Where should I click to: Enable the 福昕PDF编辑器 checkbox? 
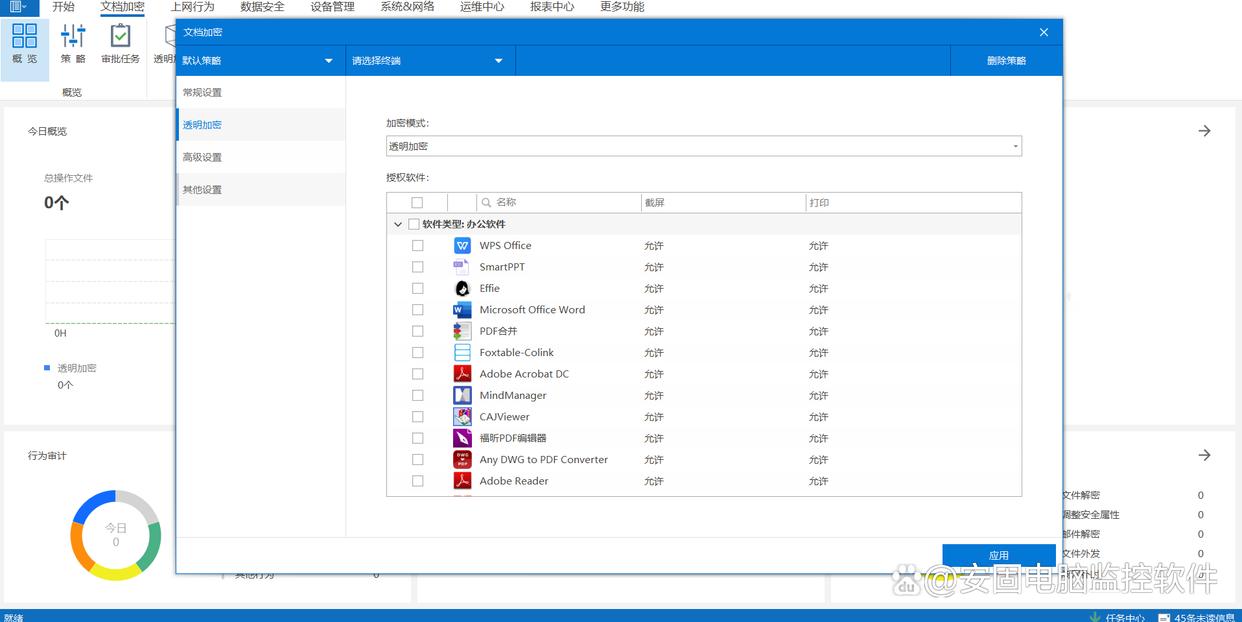click(x=417, y=438)
